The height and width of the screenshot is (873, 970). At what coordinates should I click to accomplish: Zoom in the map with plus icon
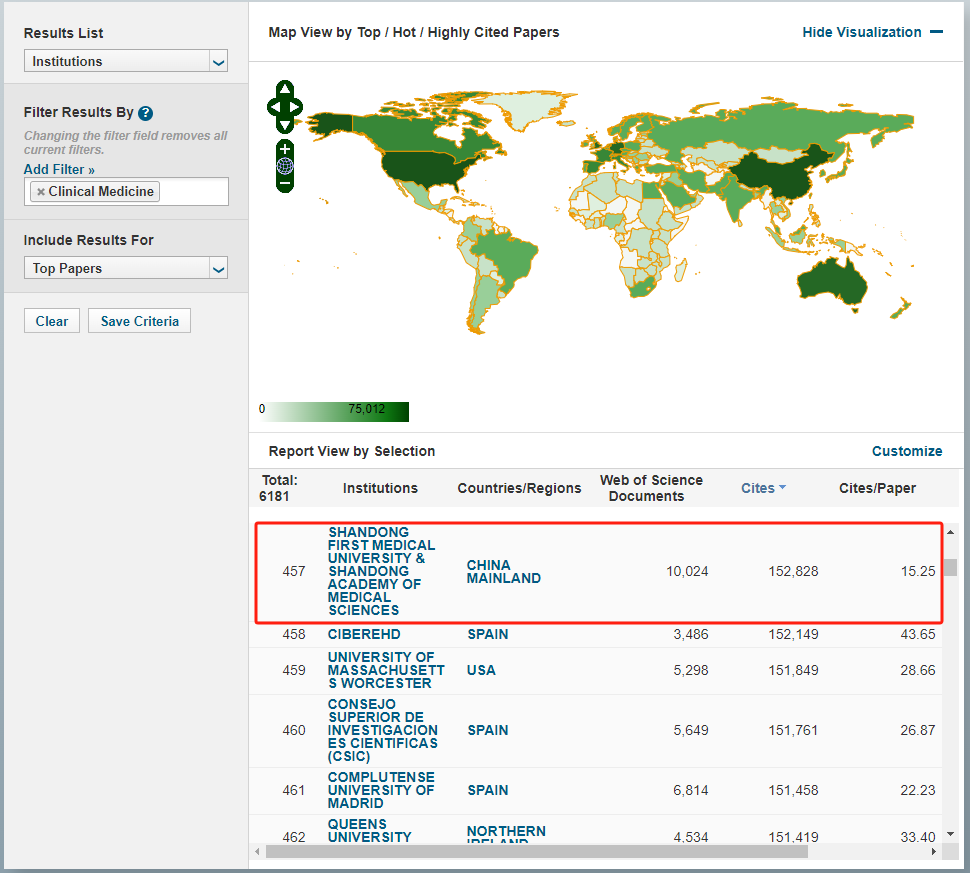click(285, 149)
